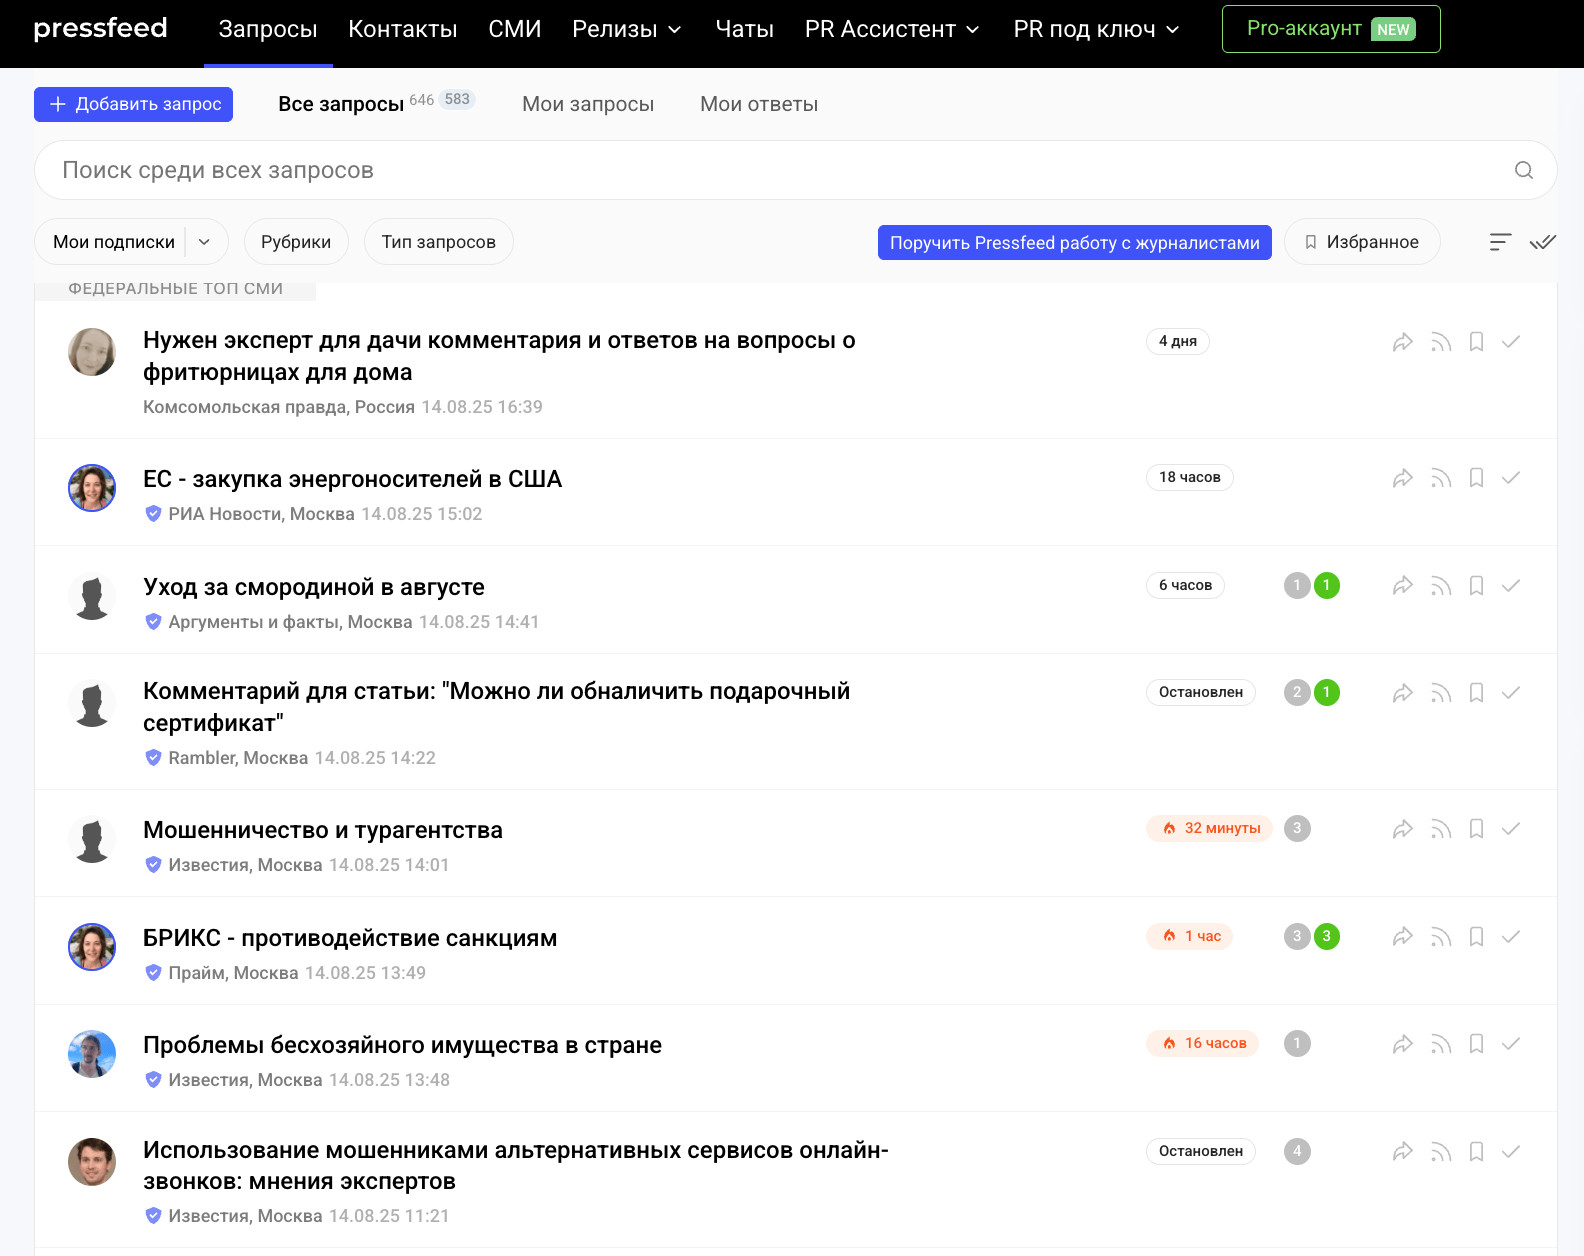Expand the 'PR под ключ' menu
This screenshot has width=1584, height=1256.
tap(1096, 30)
